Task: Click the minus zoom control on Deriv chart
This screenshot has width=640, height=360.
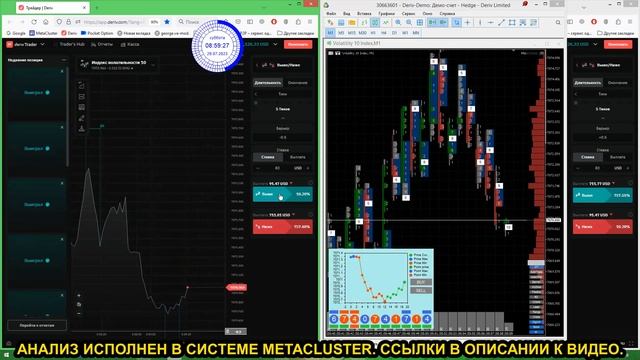Action: 79,313
